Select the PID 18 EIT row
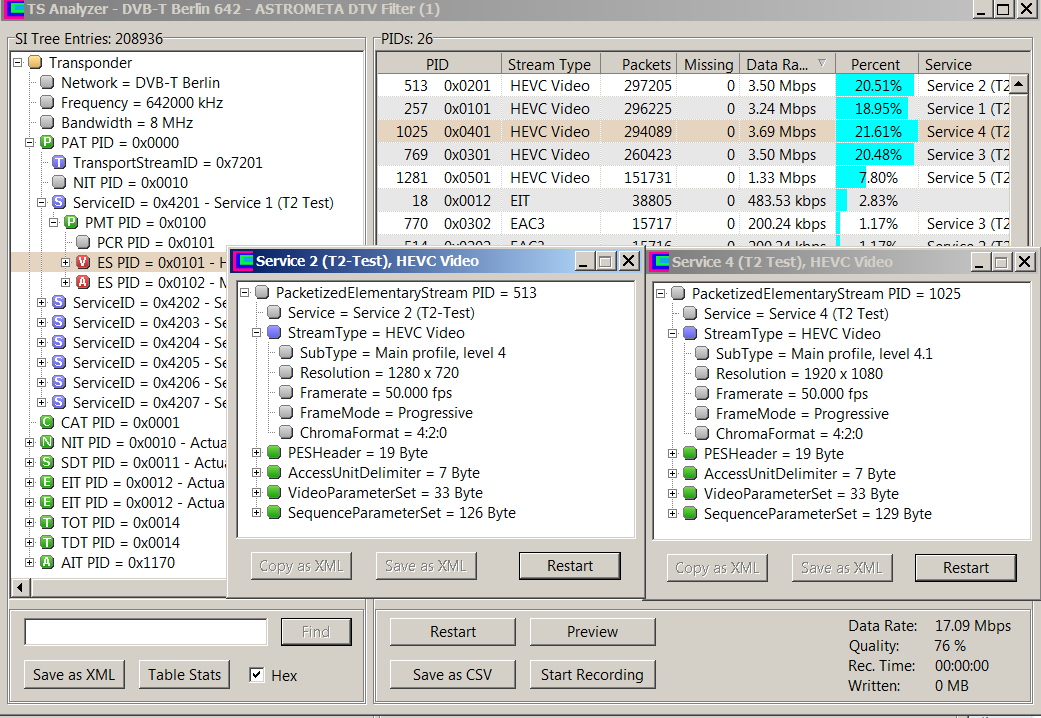 pyautogui.click(x=694, y=201)
